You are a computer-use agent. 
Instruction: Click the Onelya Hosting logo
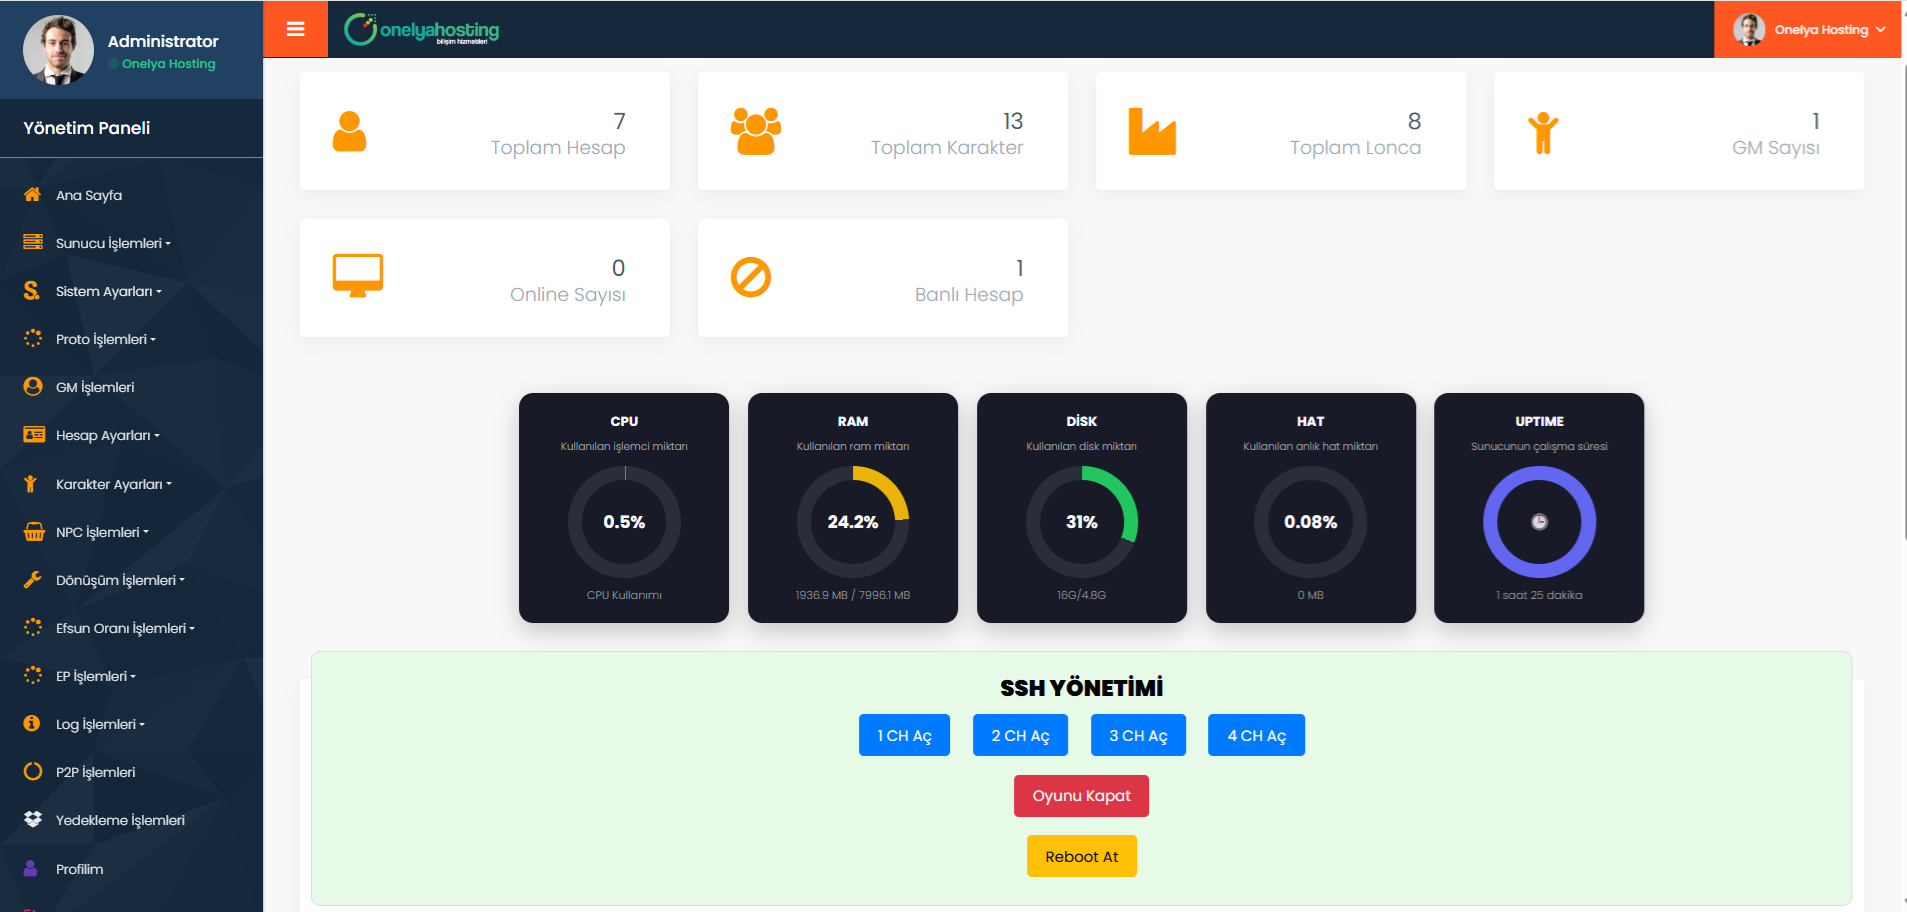[x=421, y=30]
